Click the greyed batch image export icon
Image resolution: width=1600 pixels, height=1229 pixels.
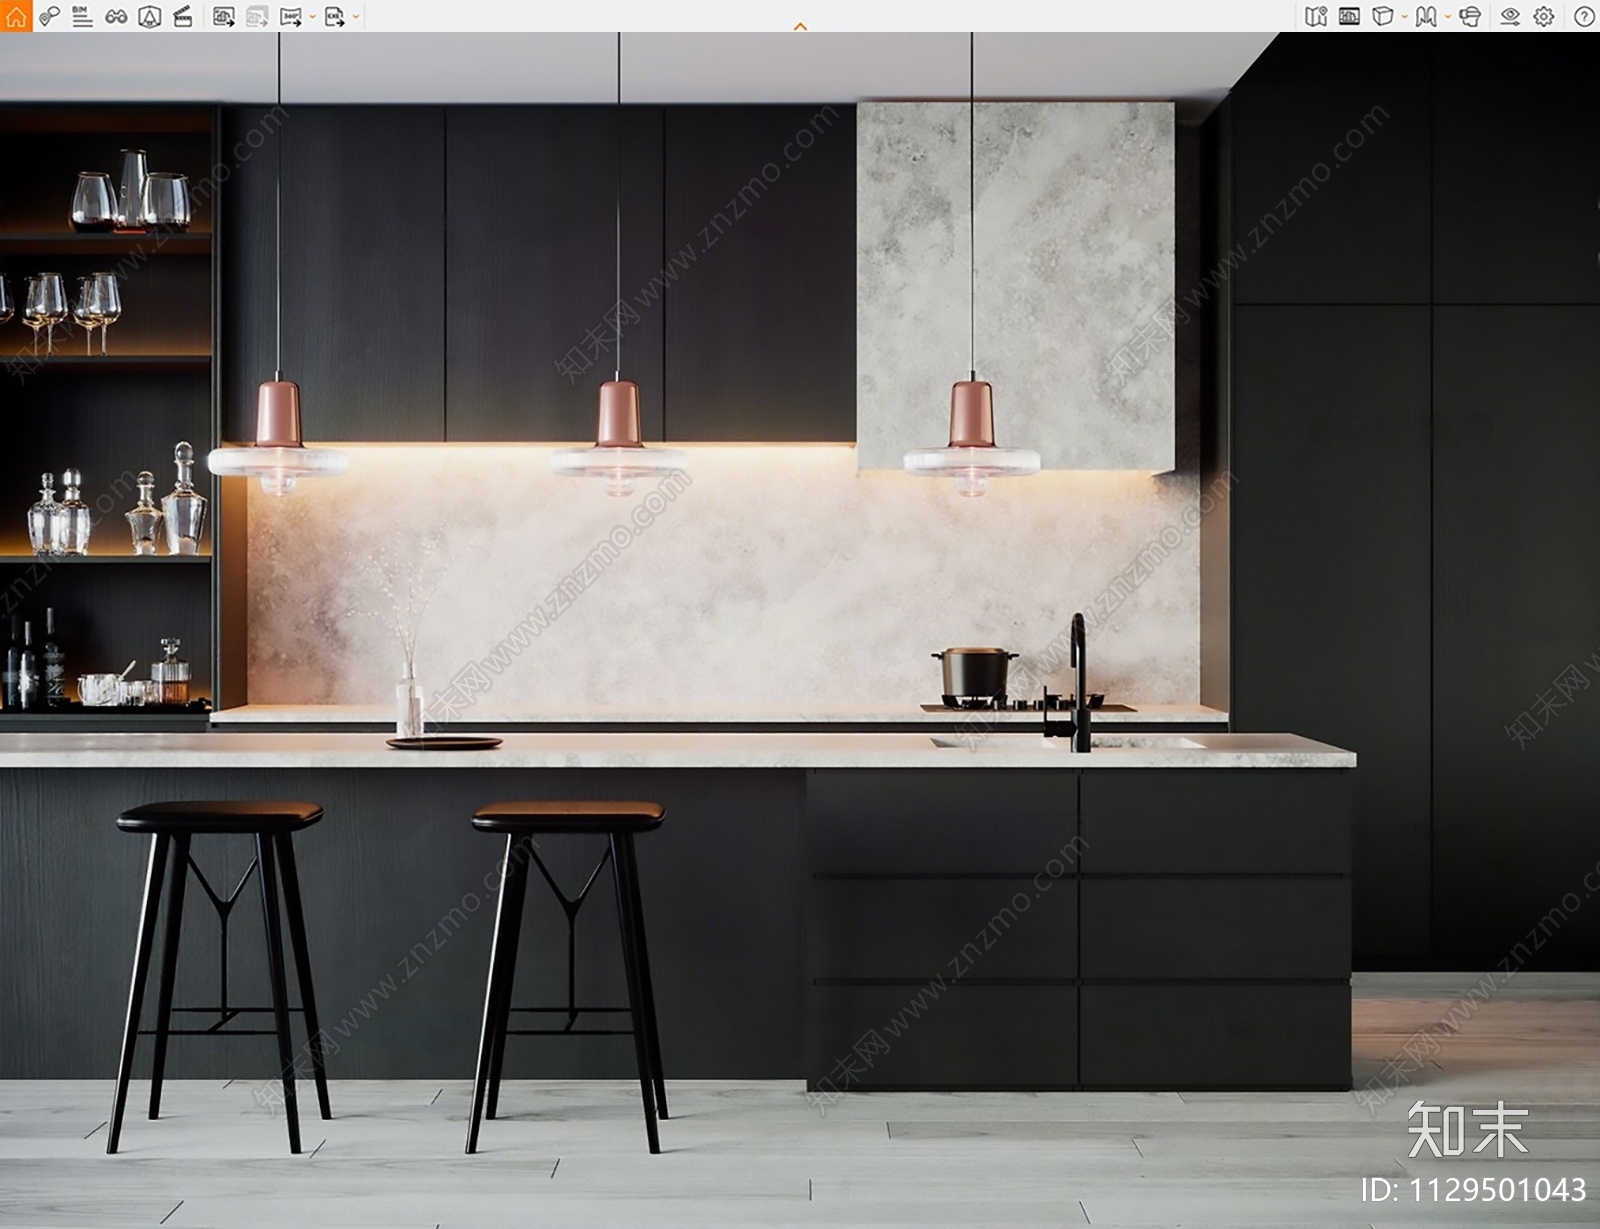tap(257, 16)
